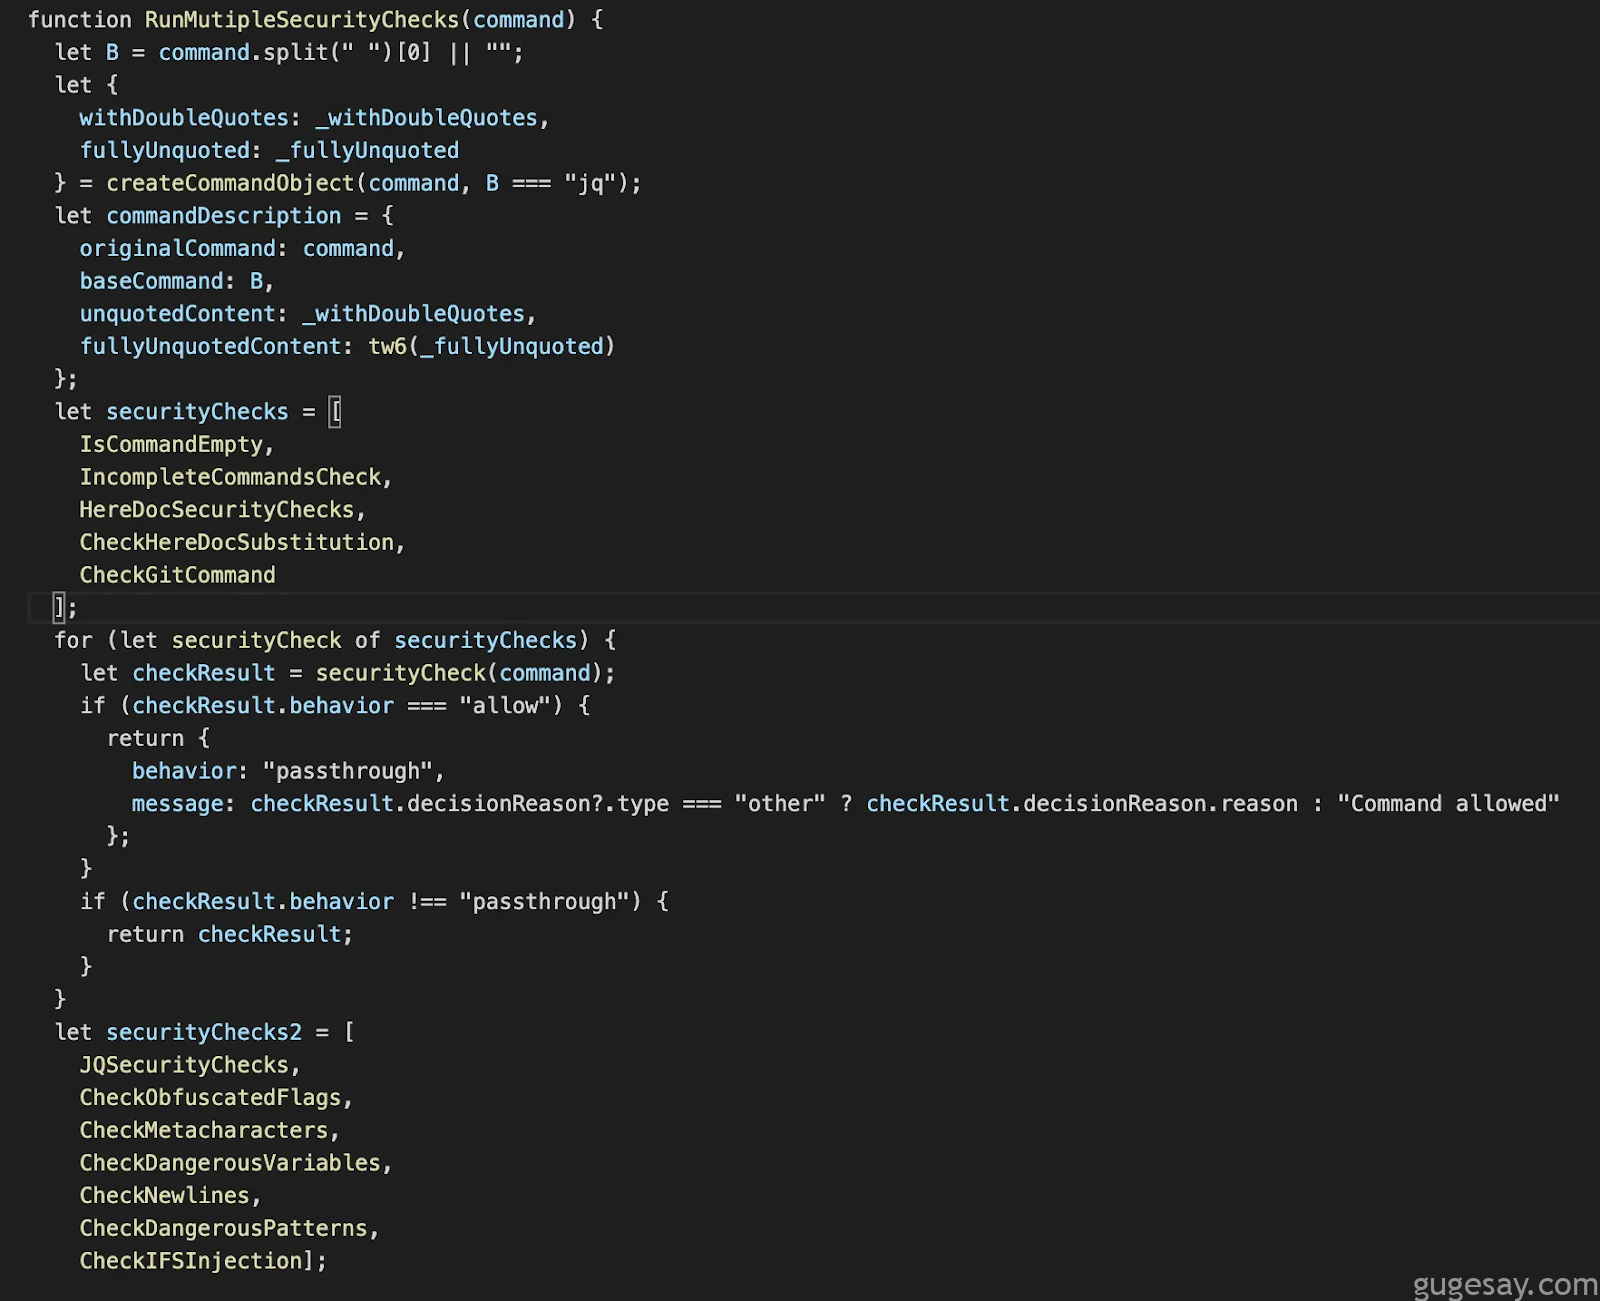Click the CheckDangerousVariables array entry
1600x1301 pixels.
230,1164
